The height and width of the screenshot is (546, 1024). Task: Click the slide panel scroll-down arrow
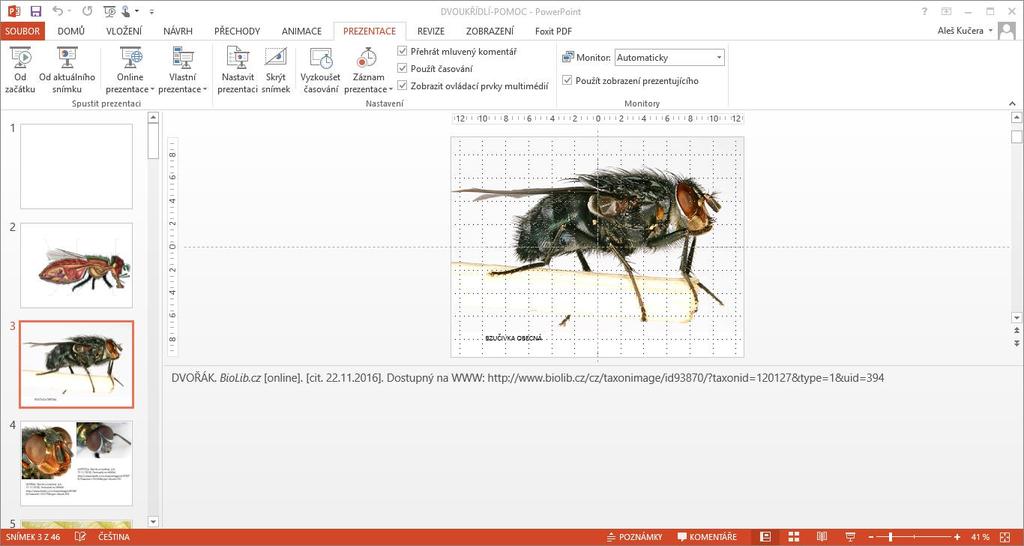(153, 521)
